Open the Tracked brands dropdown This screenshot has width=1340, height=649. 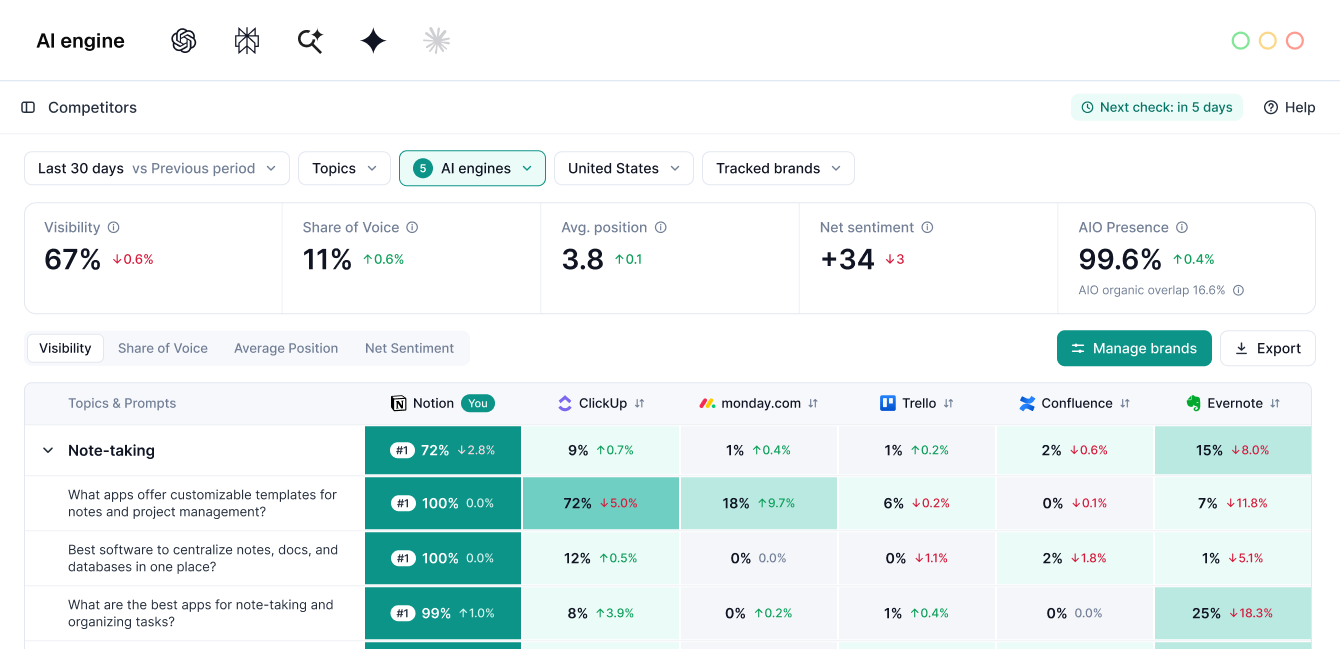coord(778,168)
